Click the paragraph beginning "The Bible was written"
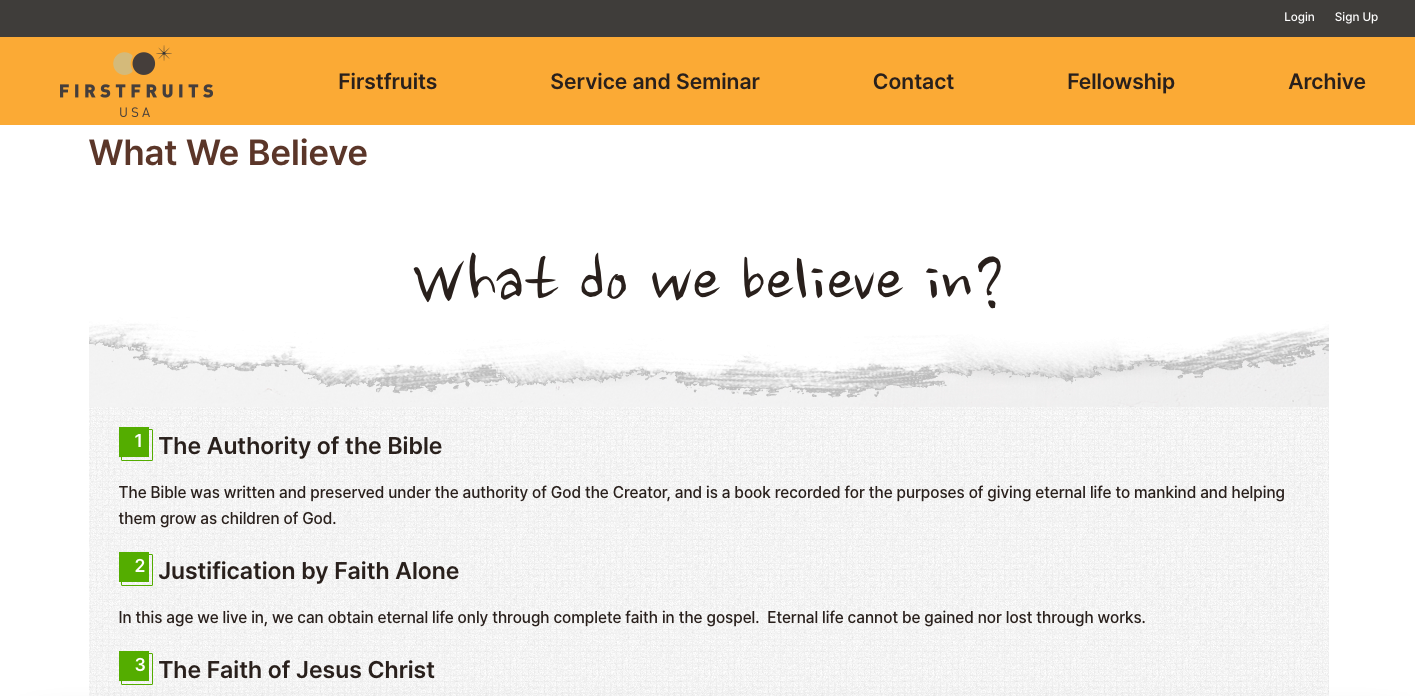This screenshot has height=696, width=1415. coord(701,505)
